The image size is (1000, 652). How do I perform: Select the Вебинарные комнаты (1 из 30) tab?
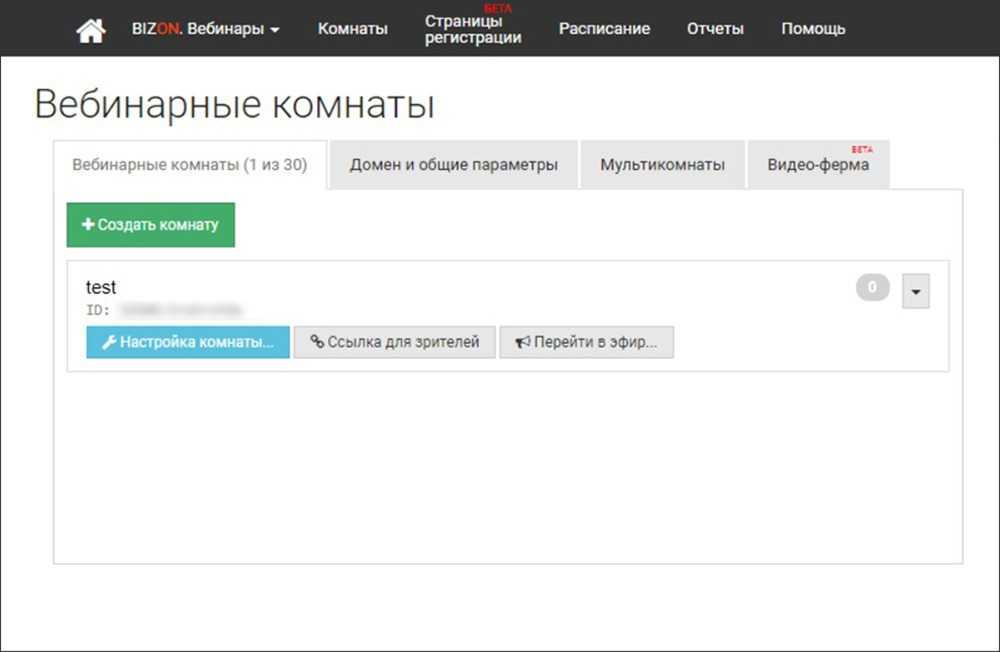pos(189,165)
